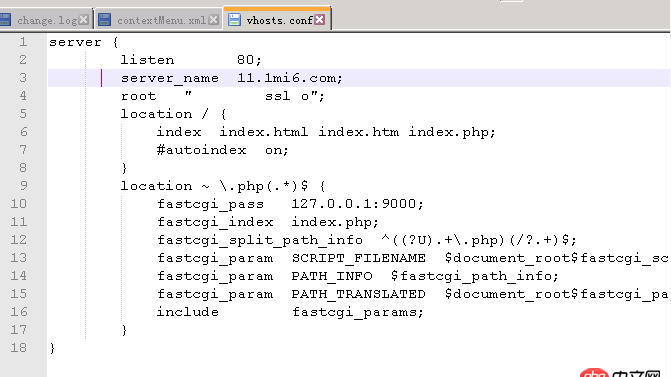Click the 'fastcgi_split_path_info' directive
The height and width of the screenshot is (377, 671).
click(260, 240)
